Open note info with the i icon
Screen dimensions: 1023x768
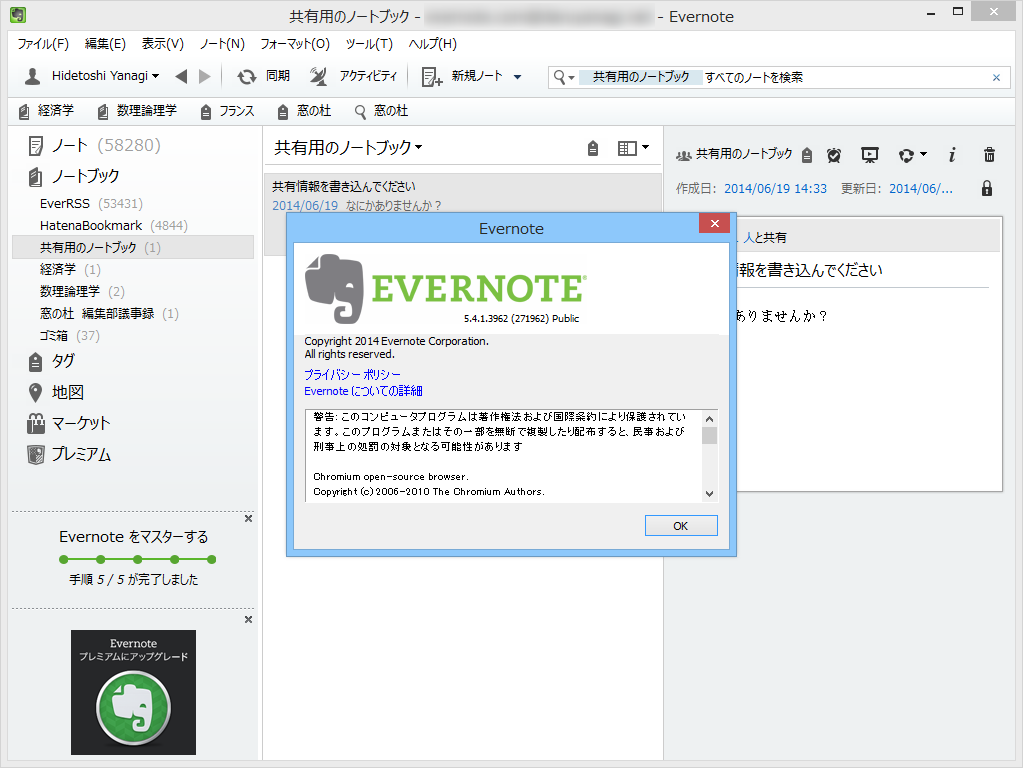[951, 155]
